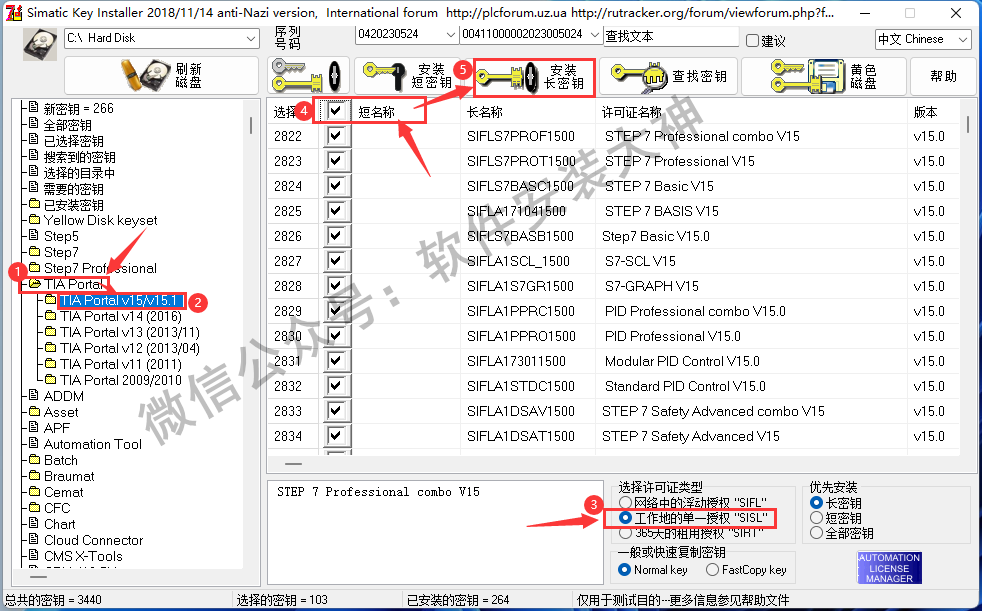Click the unlabeled yellow keys button beside 刷新磁盘

tap(308, 76)
